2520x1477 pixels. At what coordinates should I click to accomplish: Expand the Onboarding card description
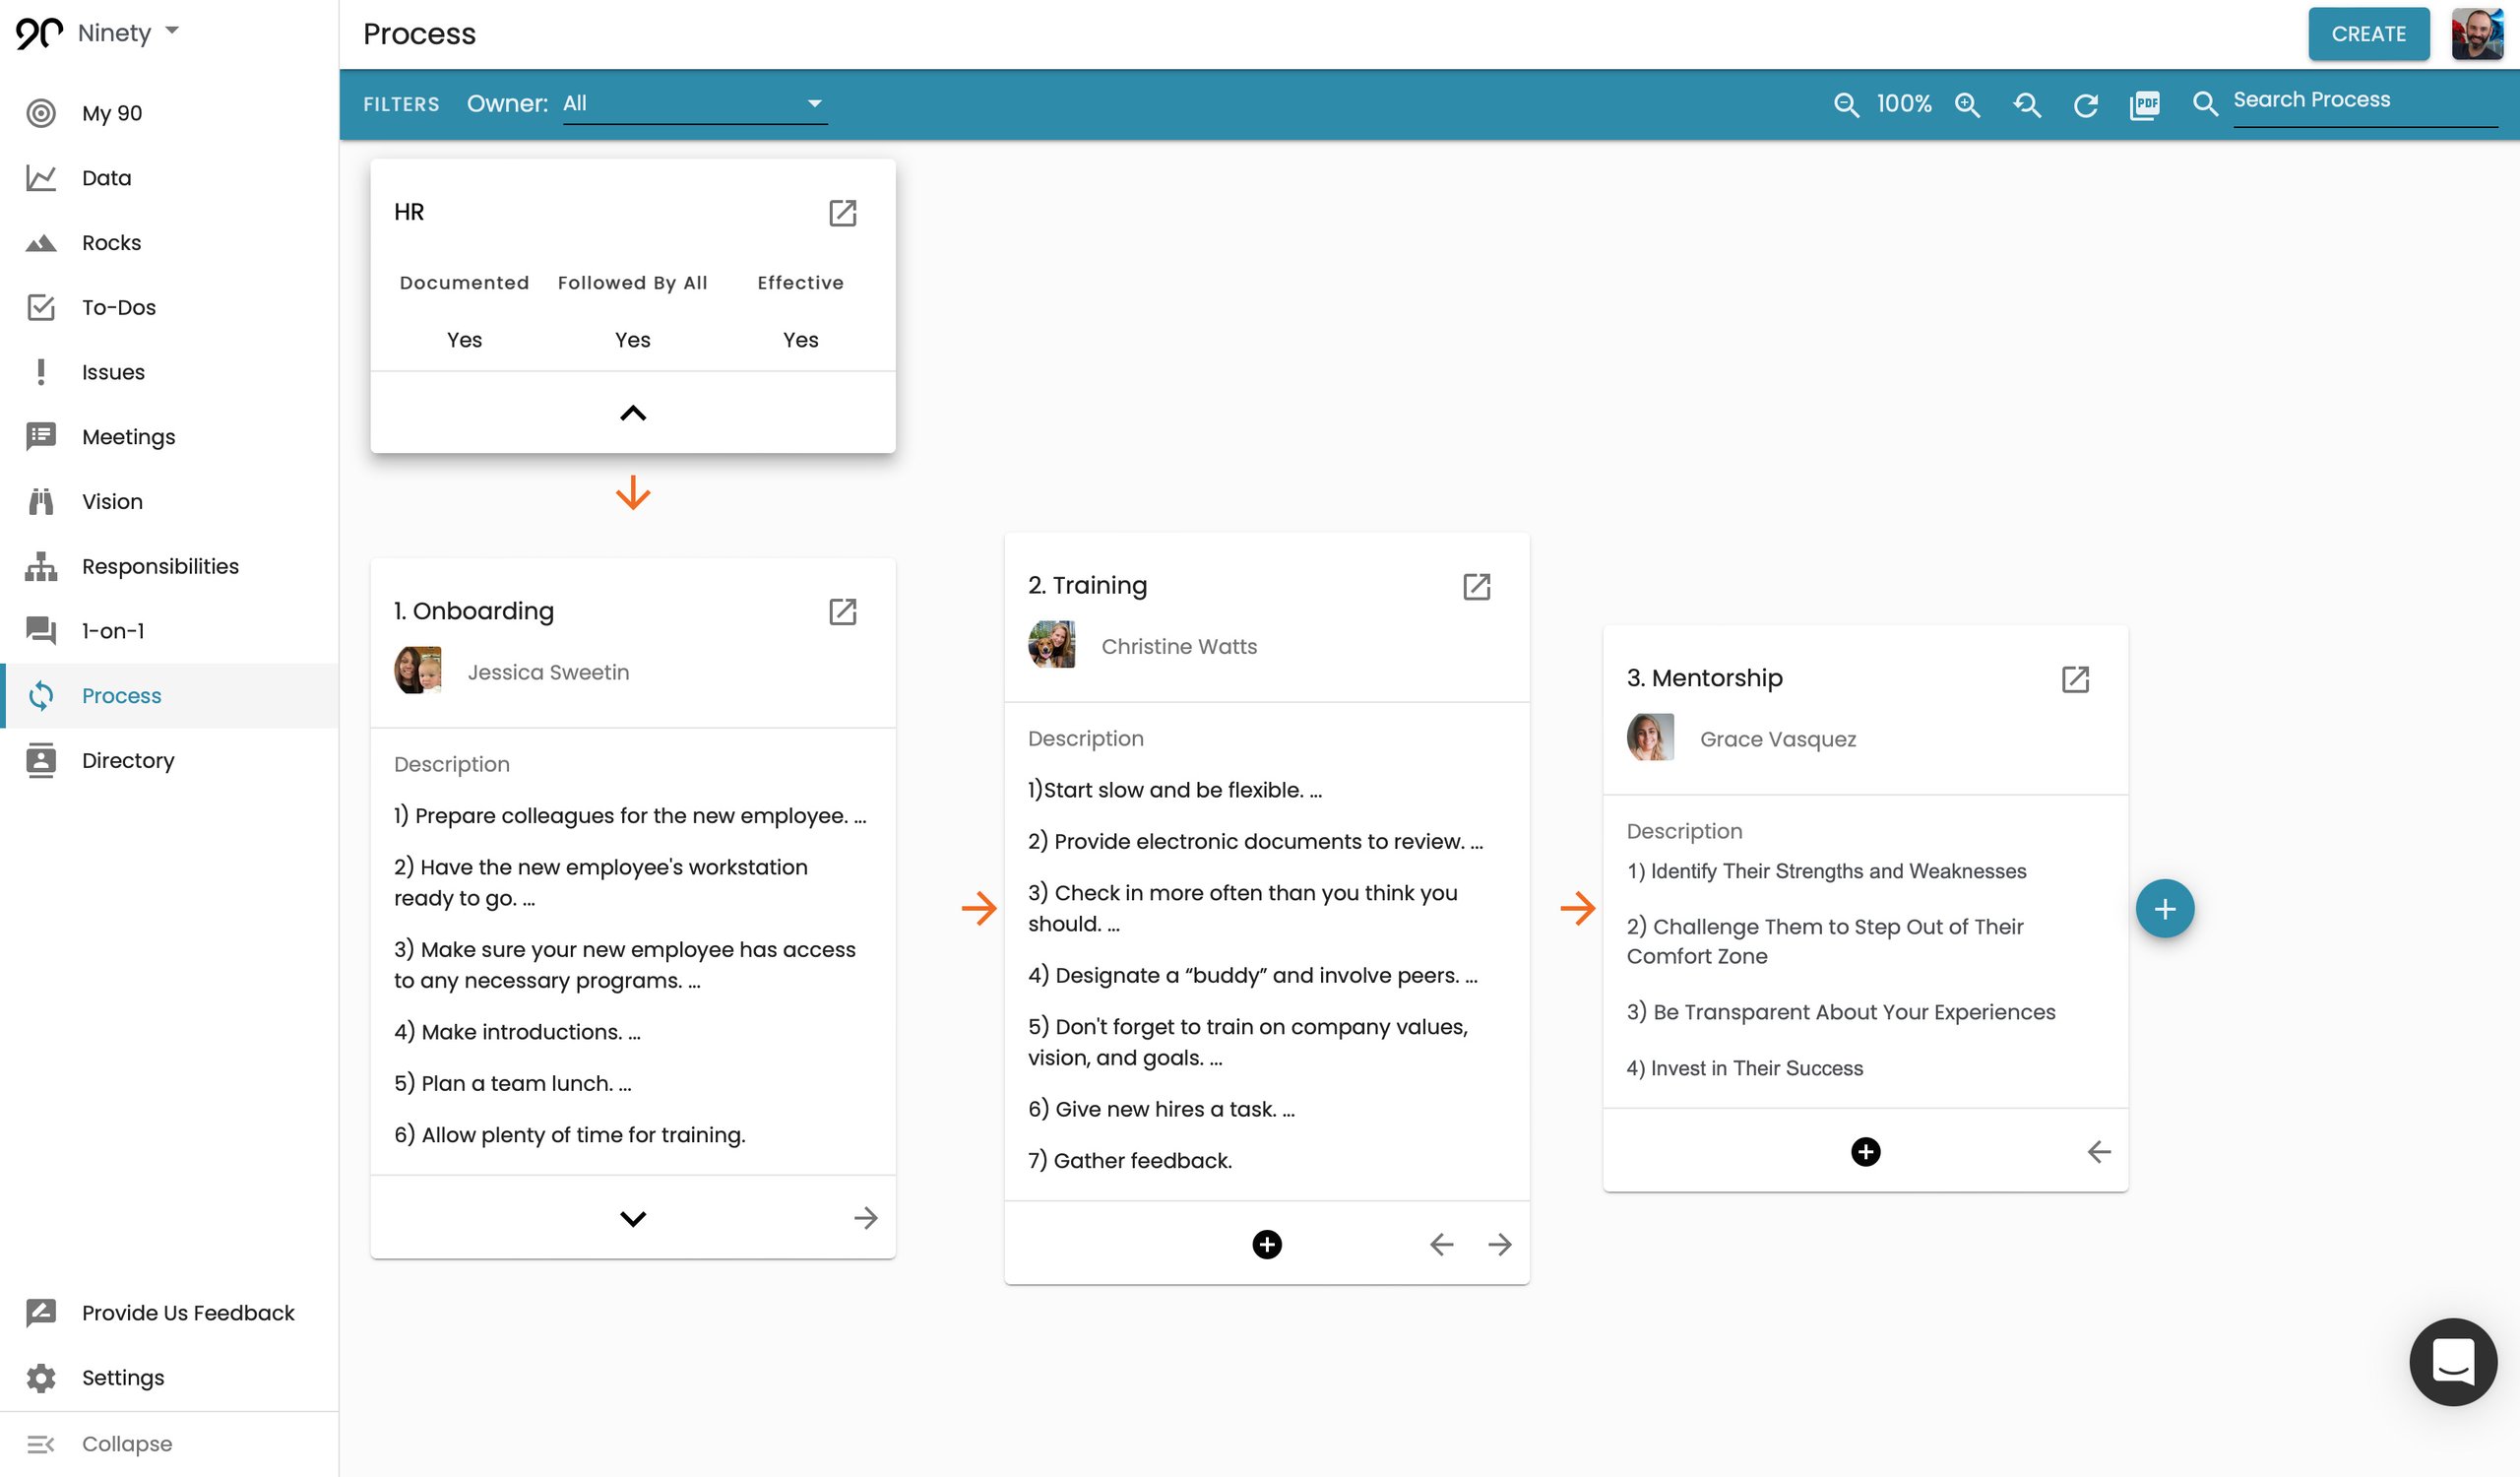(632, 1218)
